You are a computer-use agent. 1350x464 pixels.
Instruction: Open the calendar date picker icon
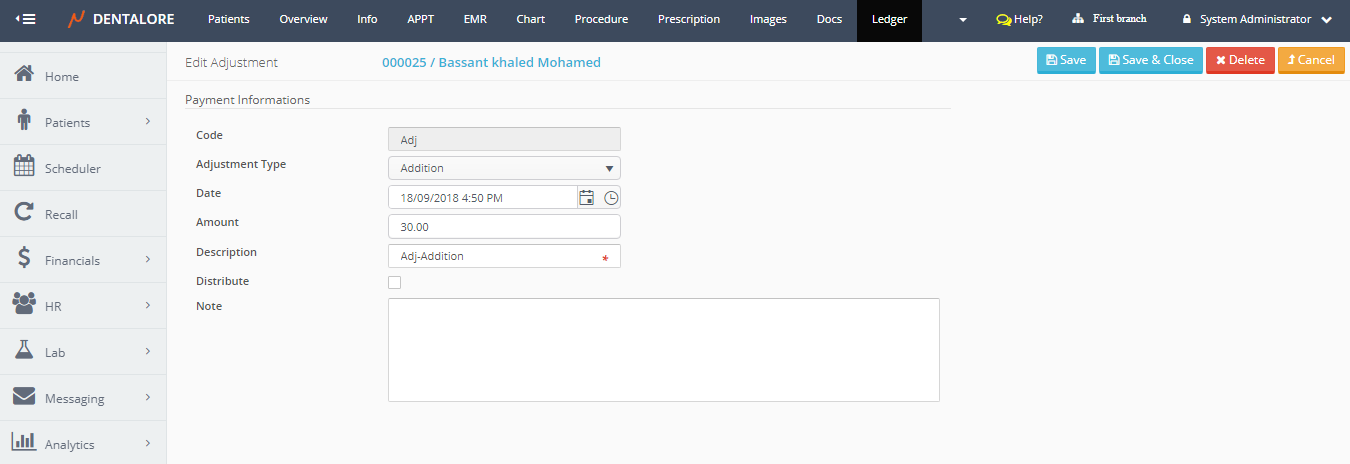pos(587,198)
